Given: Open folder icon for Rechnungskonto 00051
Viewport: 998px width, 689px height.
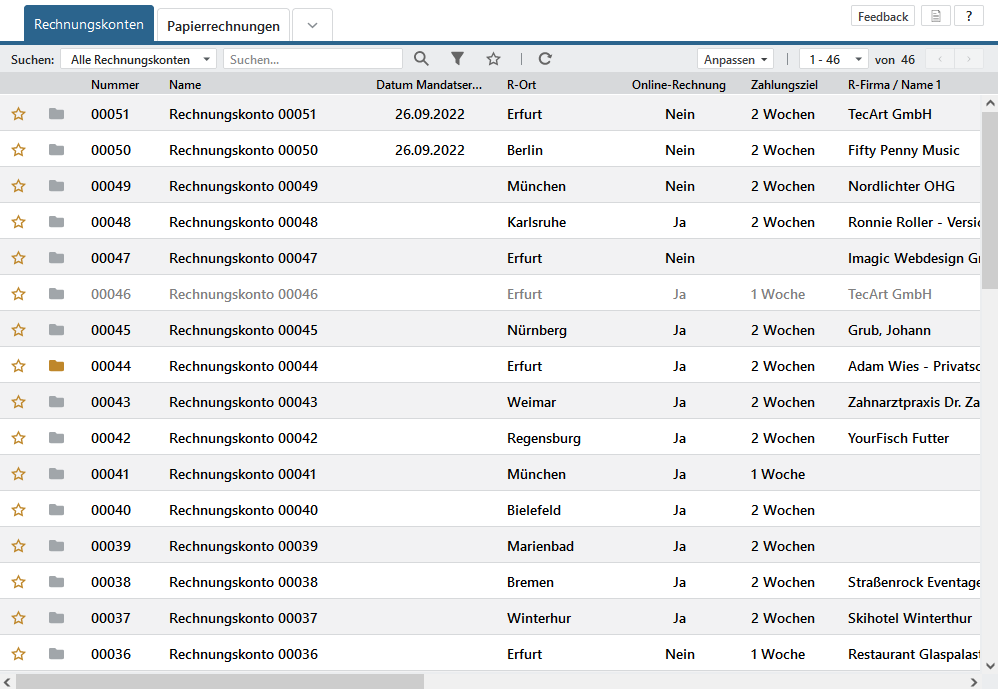Looking at the screenshot, I should [x=56, y=114].
